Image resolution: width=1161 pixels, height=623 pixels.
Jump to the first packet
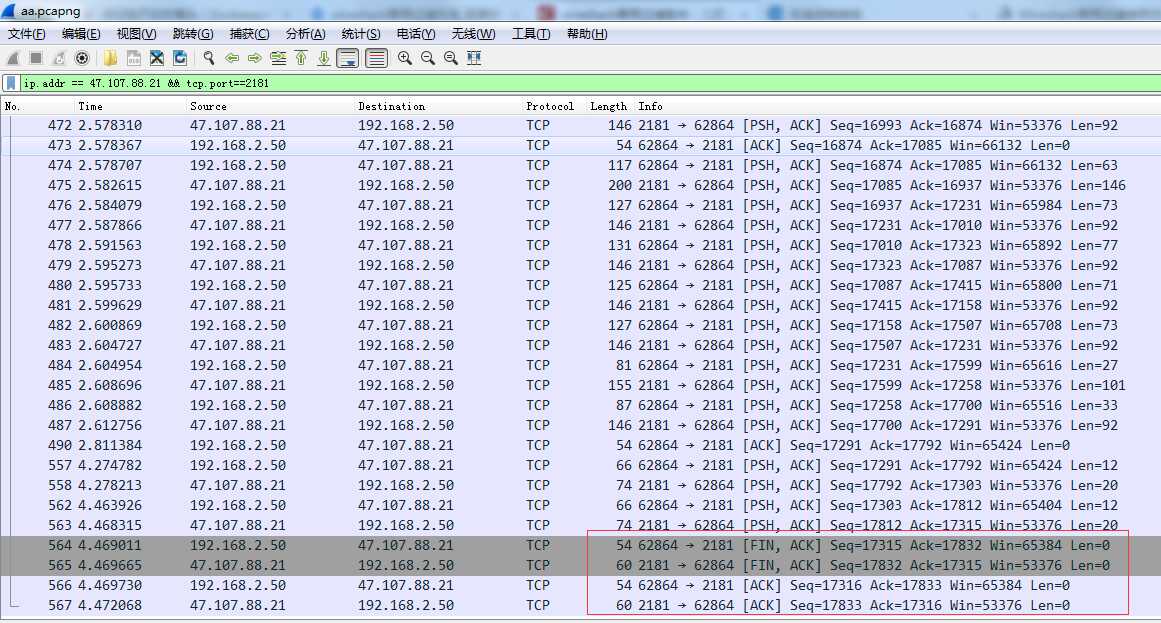tap(301, 58)
